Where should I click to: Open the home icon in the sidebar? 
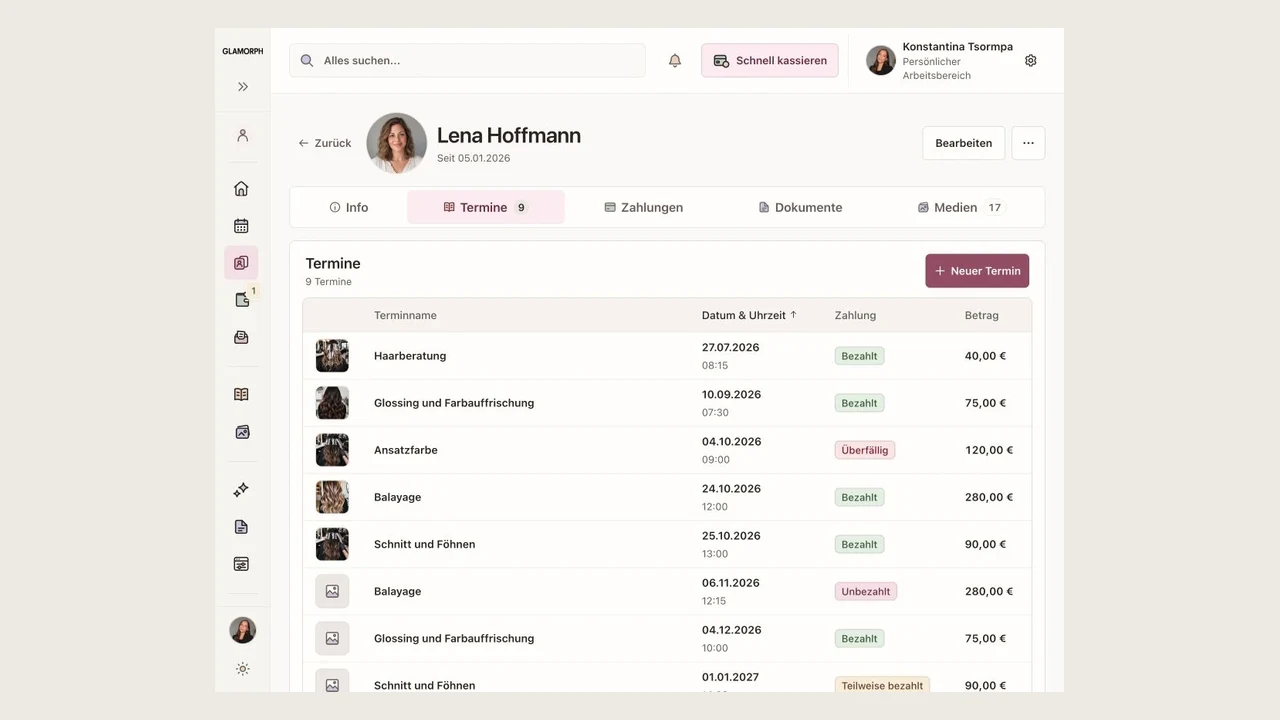241,188
